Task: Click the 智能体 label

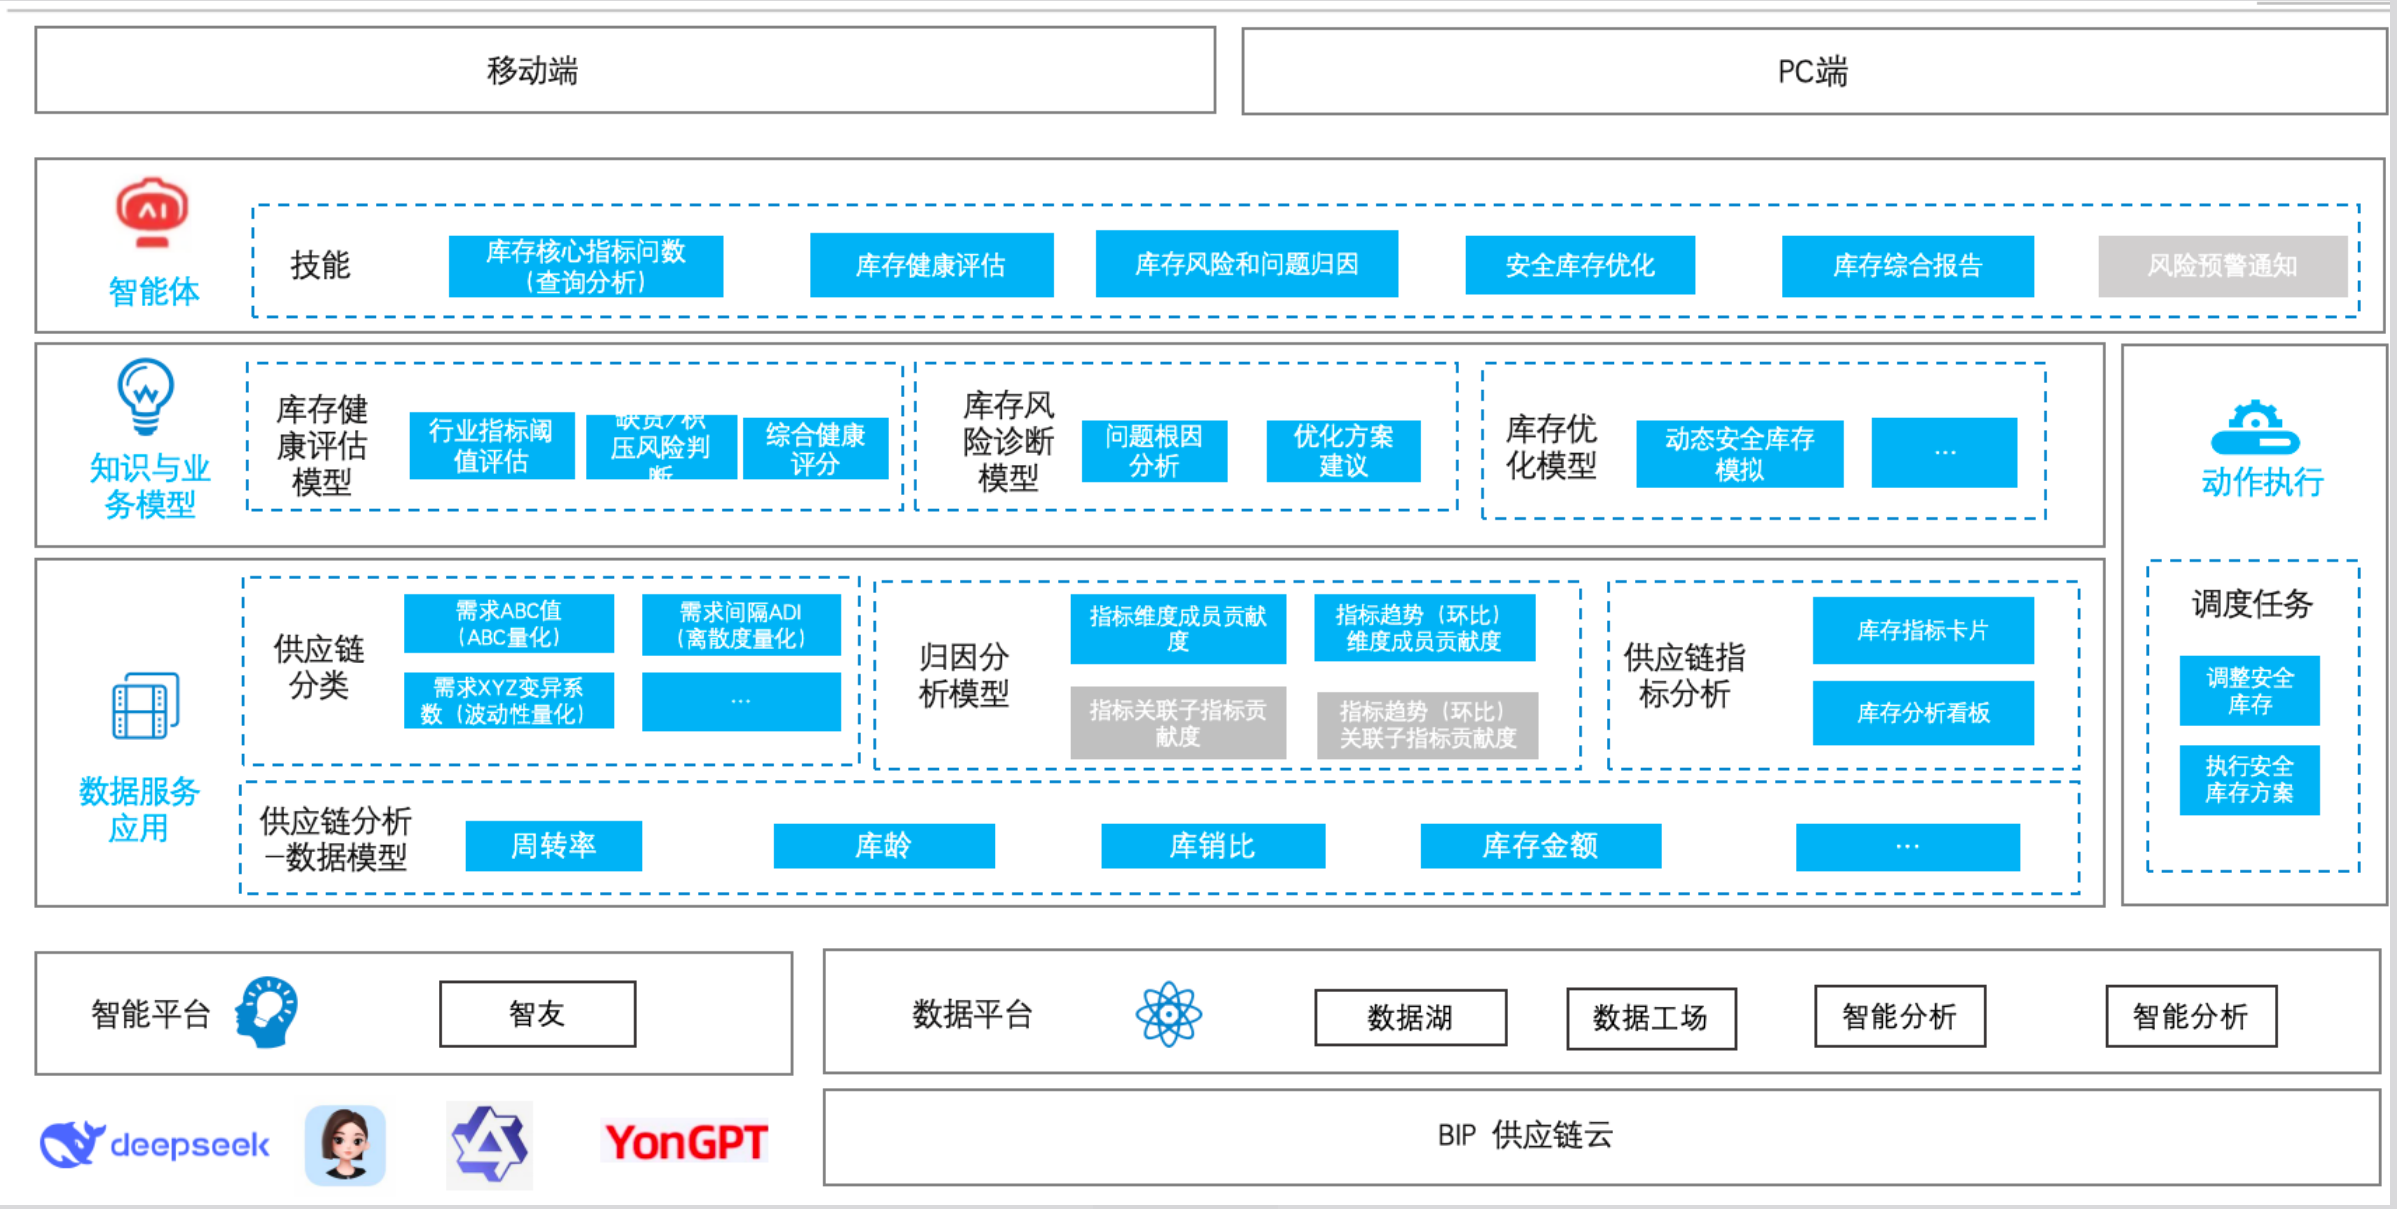Action: click(153, 291)
